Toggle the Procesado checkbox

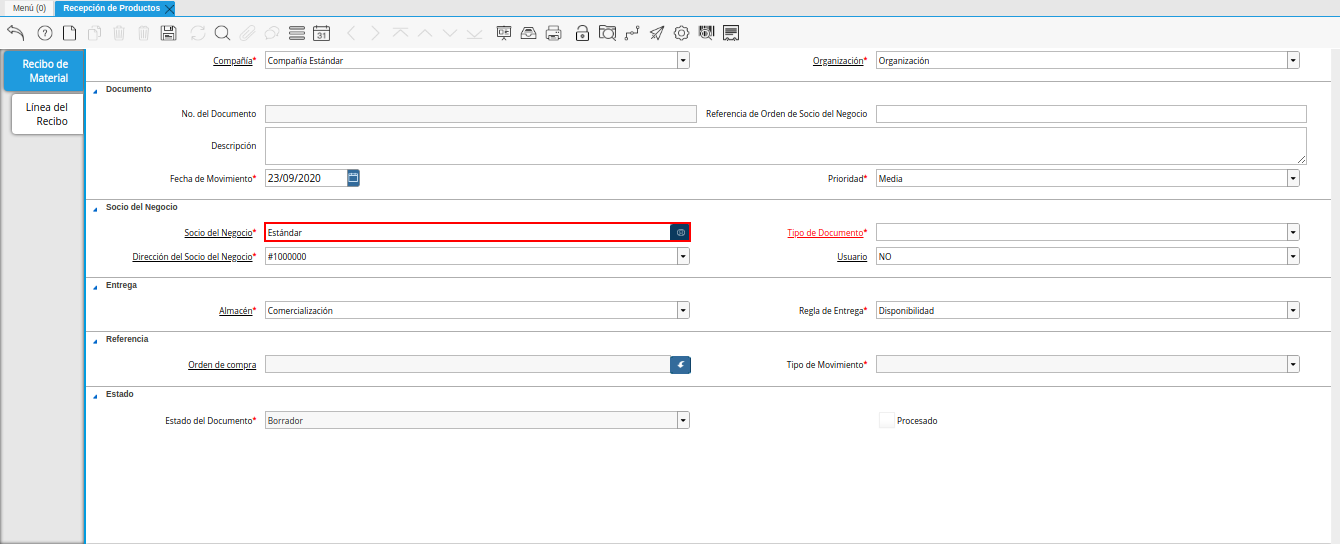tap(886, 420)
